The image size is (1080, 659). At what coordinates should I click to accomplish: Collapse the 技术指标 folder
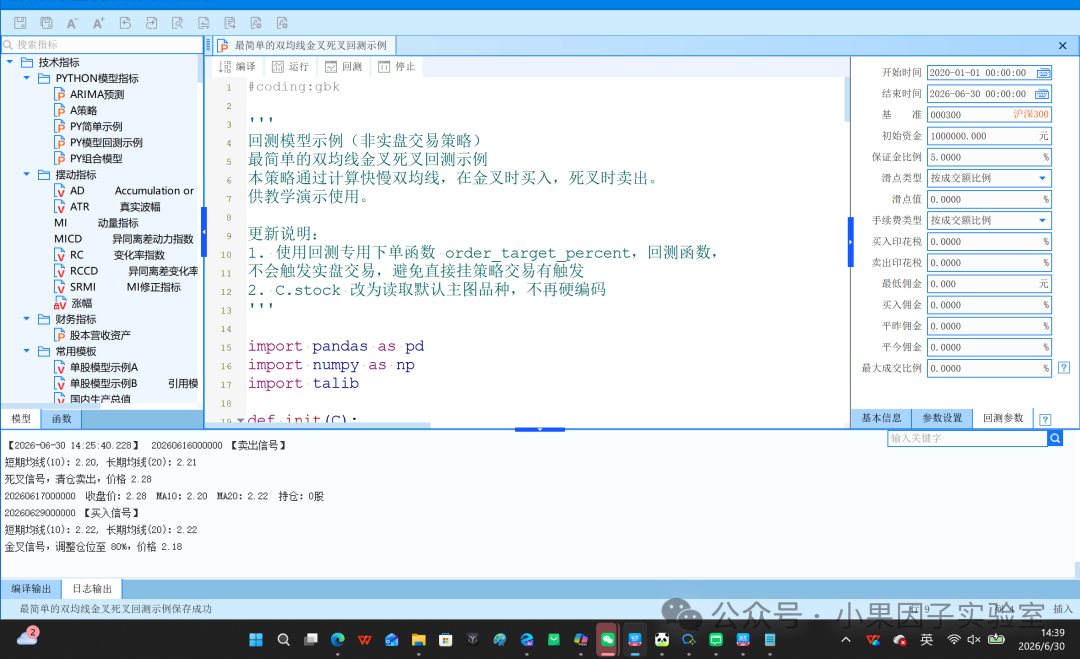click(10, 62)
